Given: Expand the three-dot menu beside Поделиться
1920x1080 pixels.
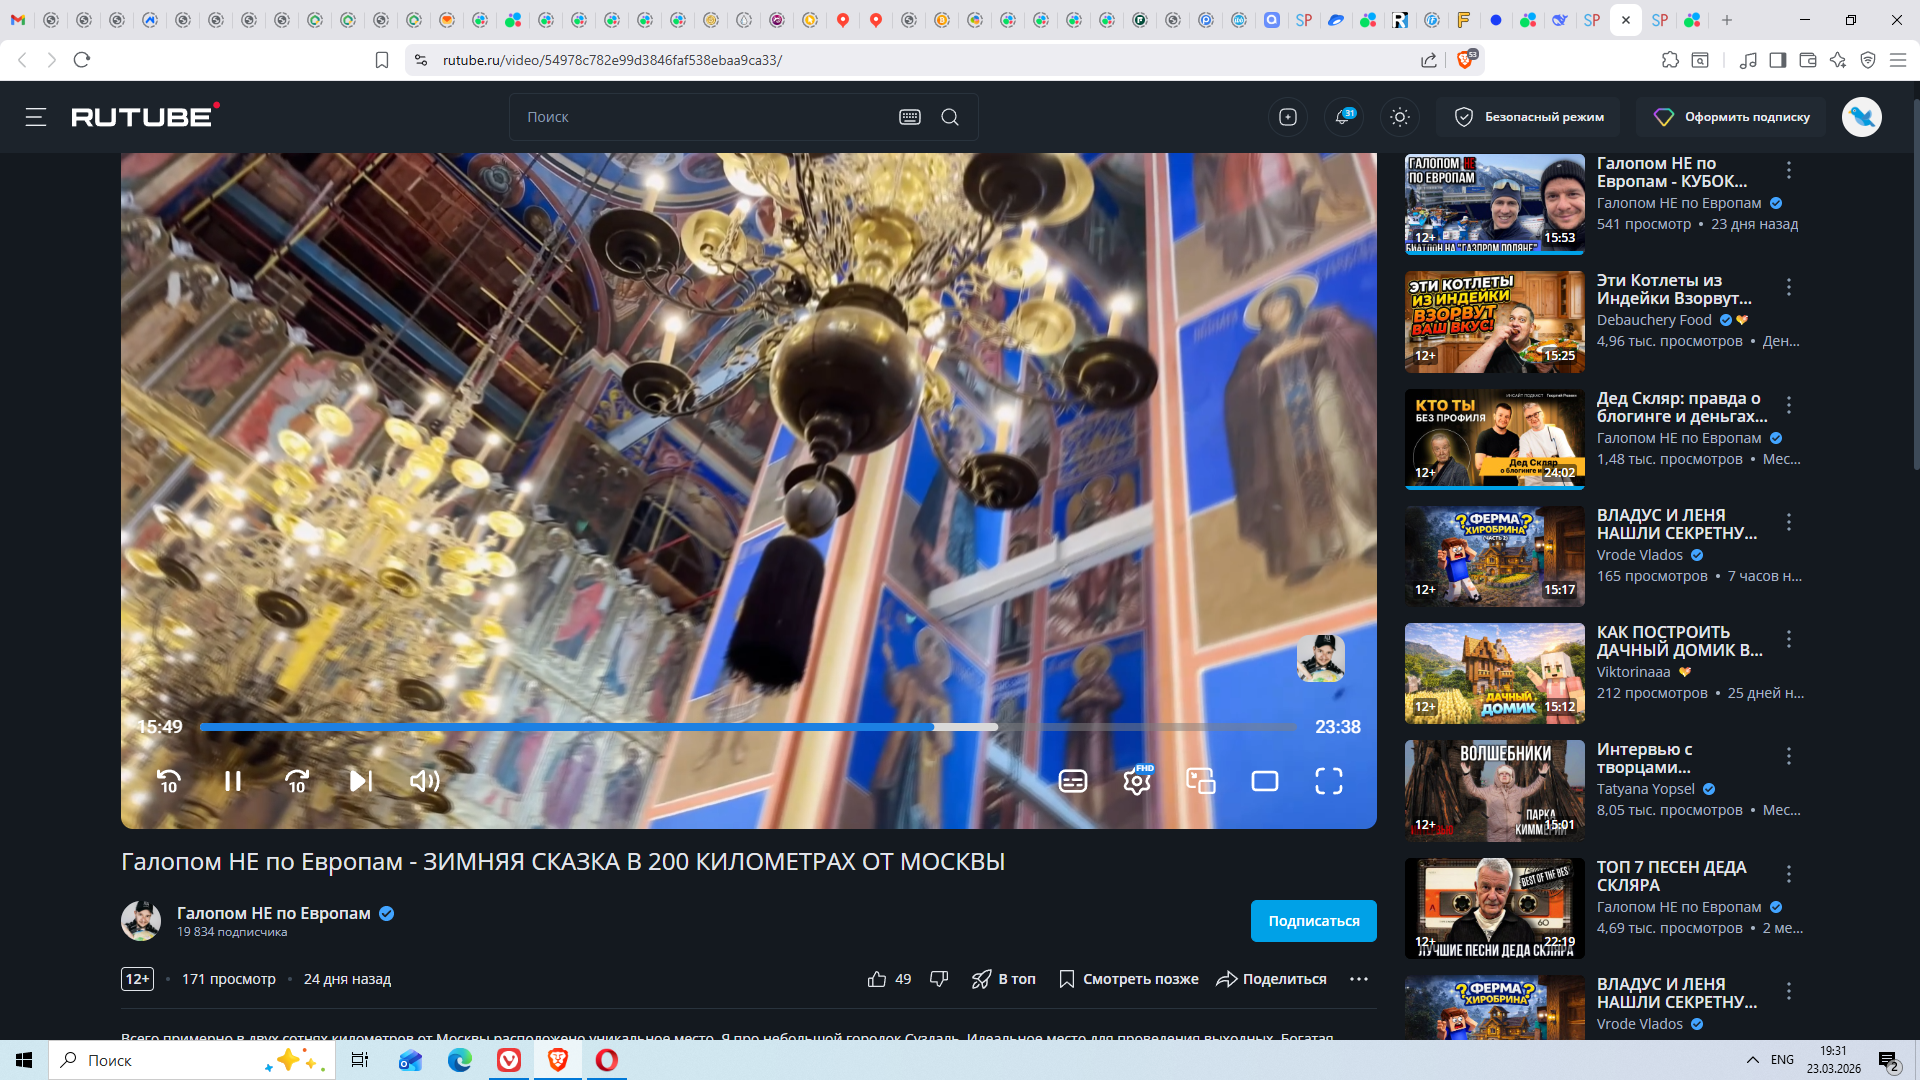Looking at the screenshot, I should (1358, 979).
